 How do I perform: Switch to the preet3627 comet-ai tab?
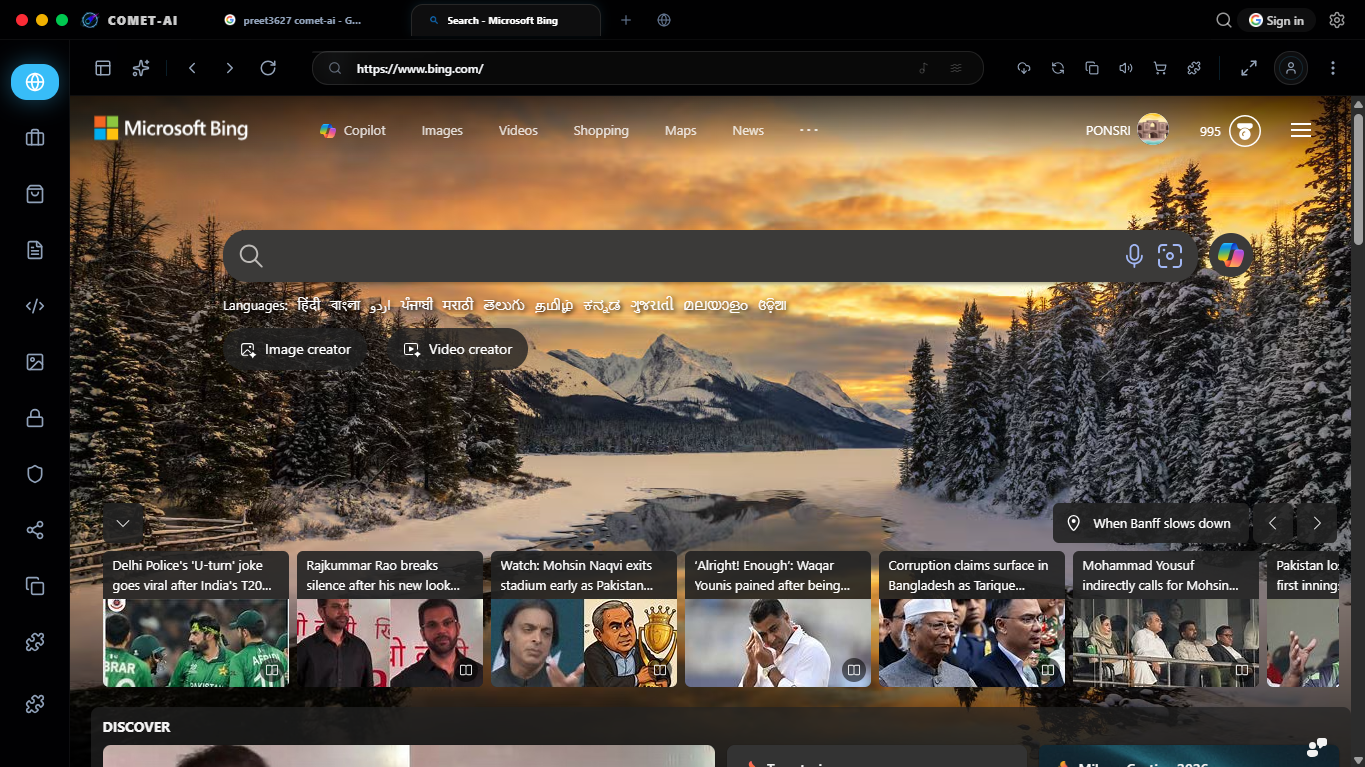click(304, 20)
